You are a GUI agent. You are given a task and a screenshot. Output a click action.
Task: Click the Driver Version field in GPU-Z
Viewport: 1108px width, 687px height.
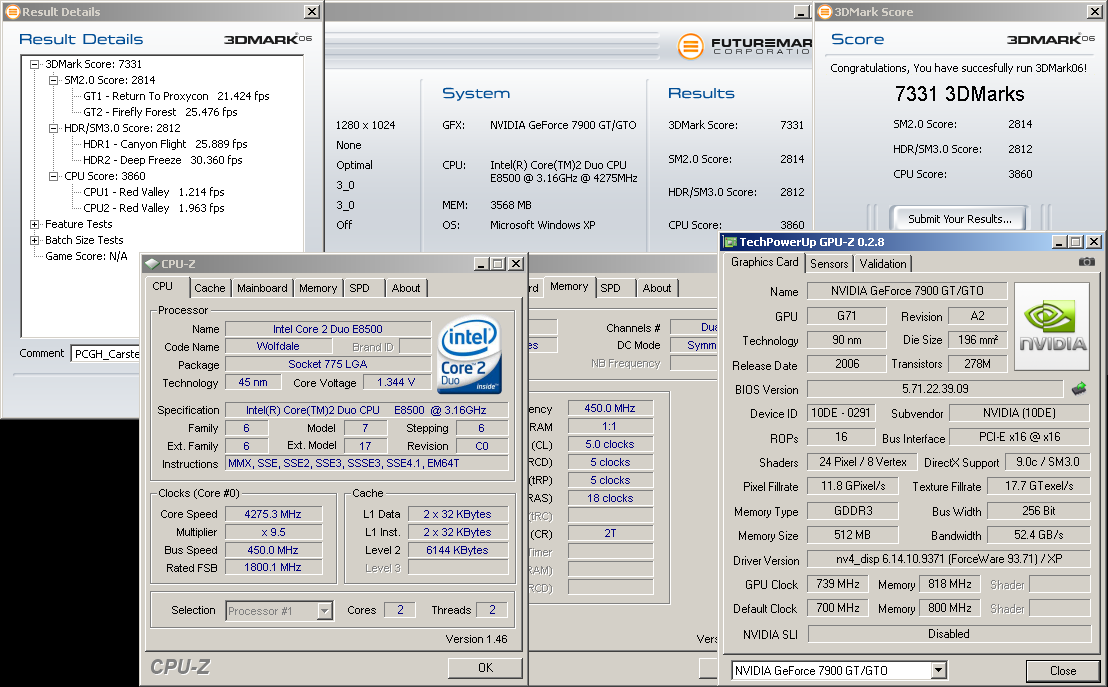(x=949, y=559)
